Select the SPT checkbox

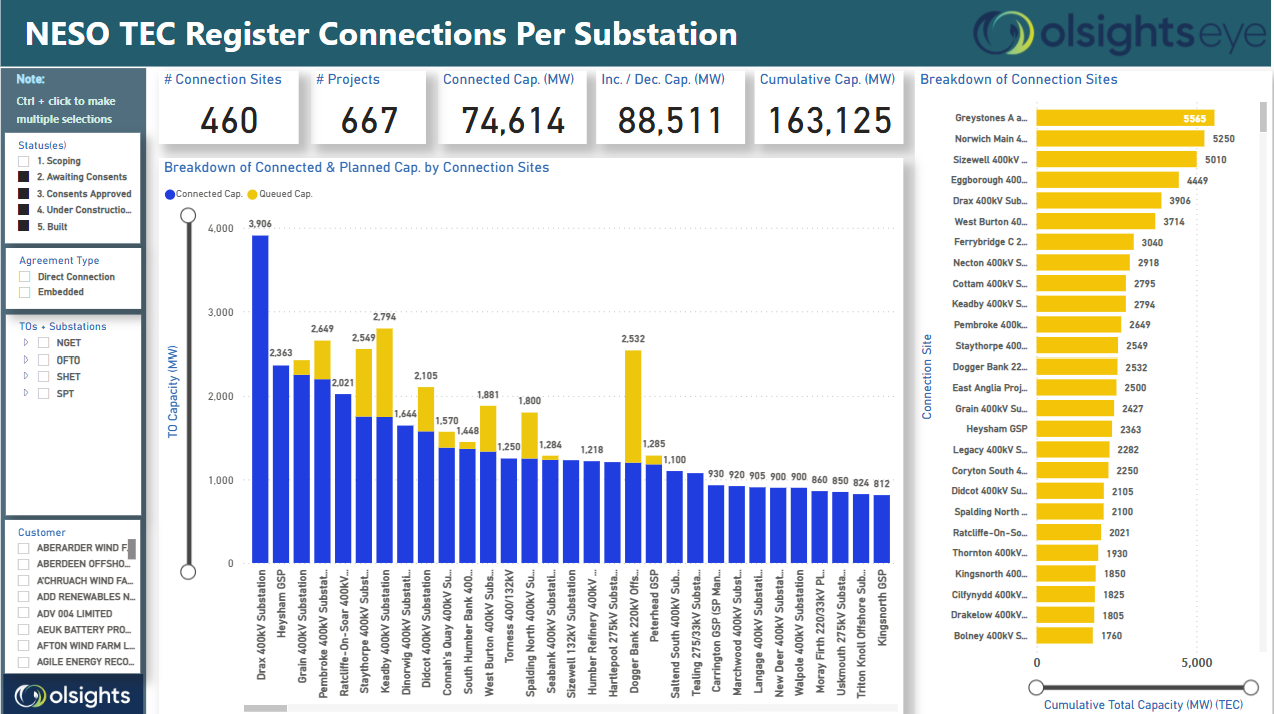[x=44, y=394]
